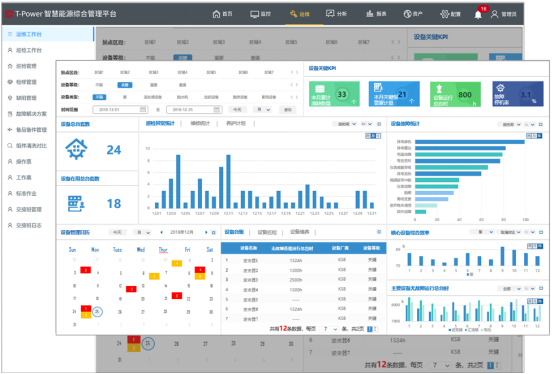The image size is (554, 374).
Task: Click the 配置 configuration icon in top bar
Action: tap(444, 14)
